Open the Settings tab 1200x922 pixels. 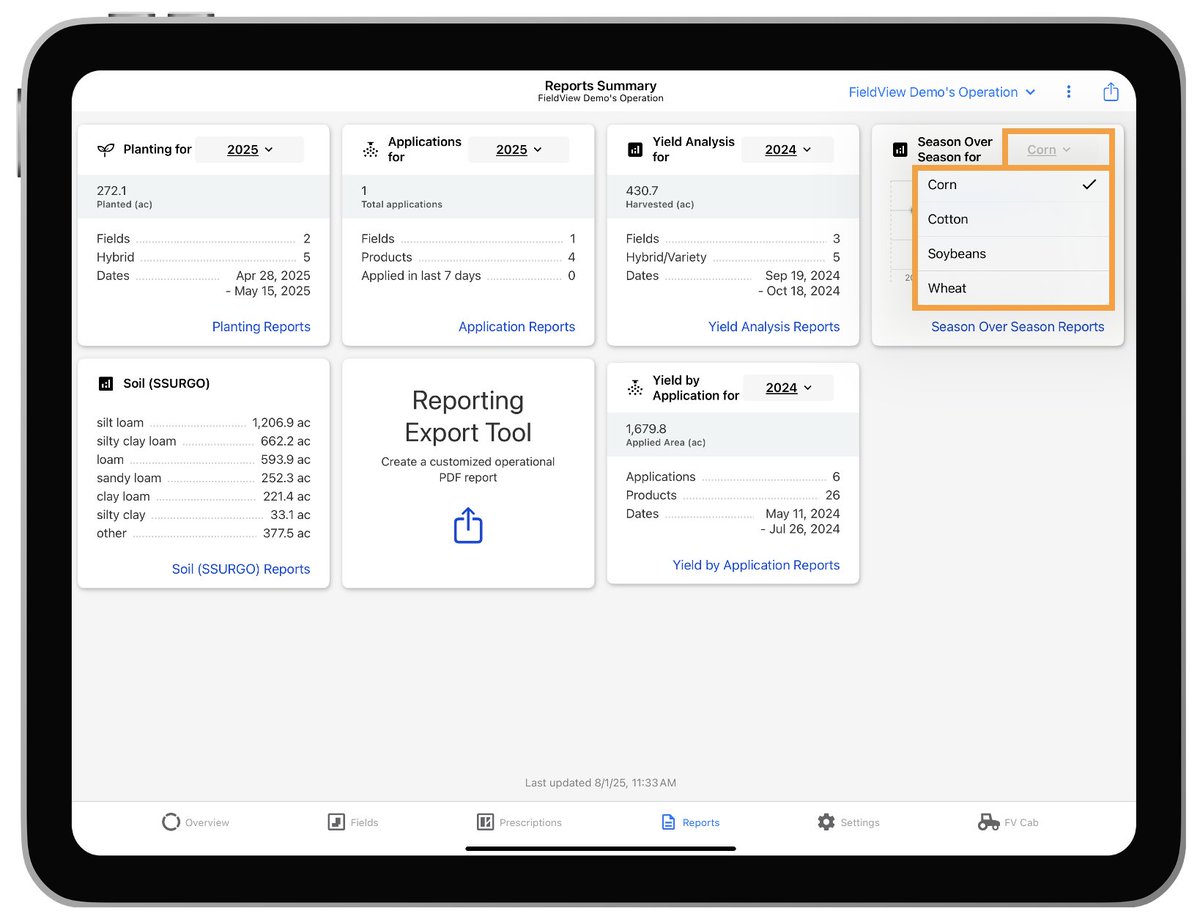[848, 822]
